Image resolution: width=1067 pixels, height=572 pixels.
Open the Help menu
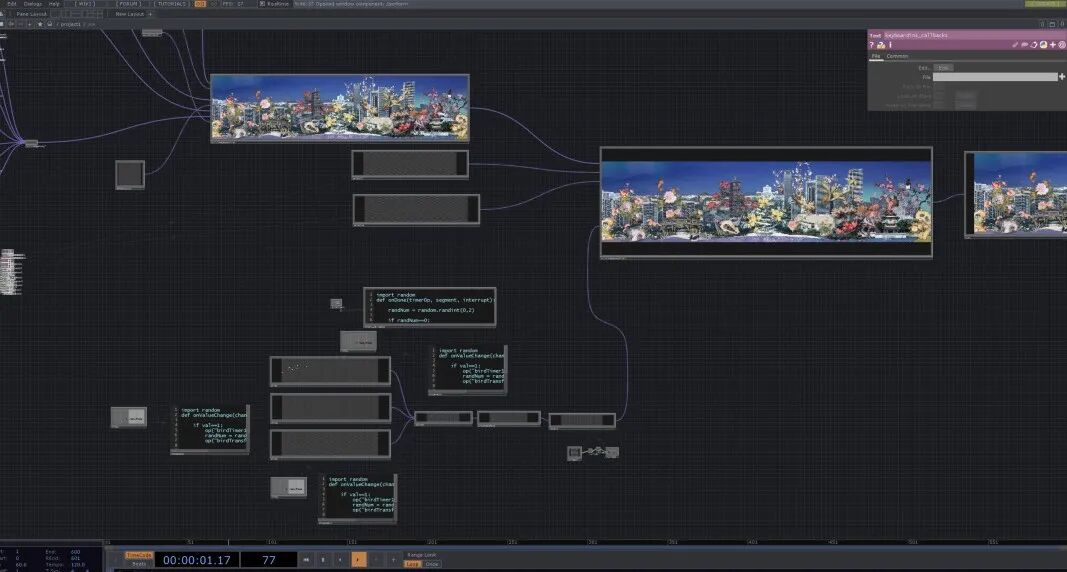click(54, 4)
